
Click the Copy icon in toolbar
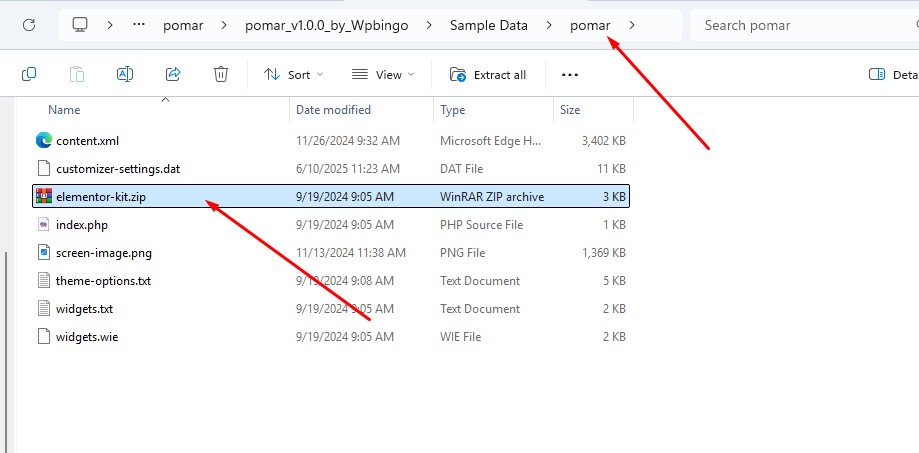click(x=29, y=74)
